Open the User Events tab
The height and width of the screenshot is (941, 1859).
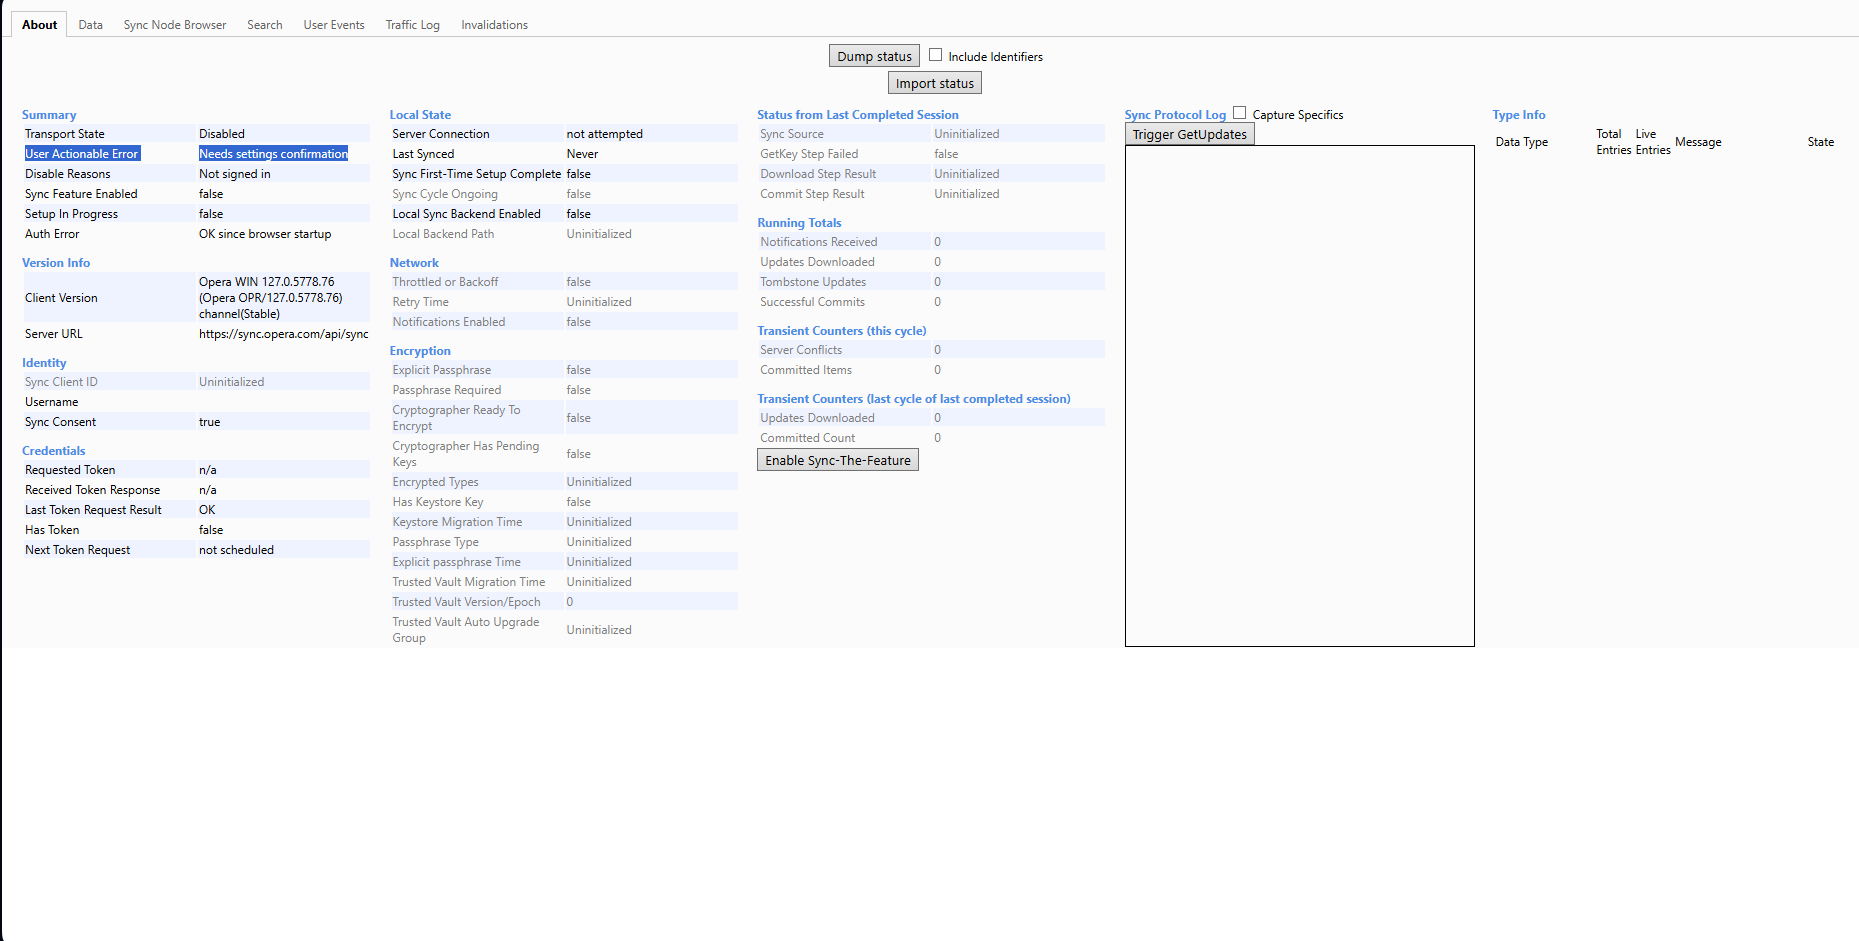pyautogui.click(x=333, y=24)
